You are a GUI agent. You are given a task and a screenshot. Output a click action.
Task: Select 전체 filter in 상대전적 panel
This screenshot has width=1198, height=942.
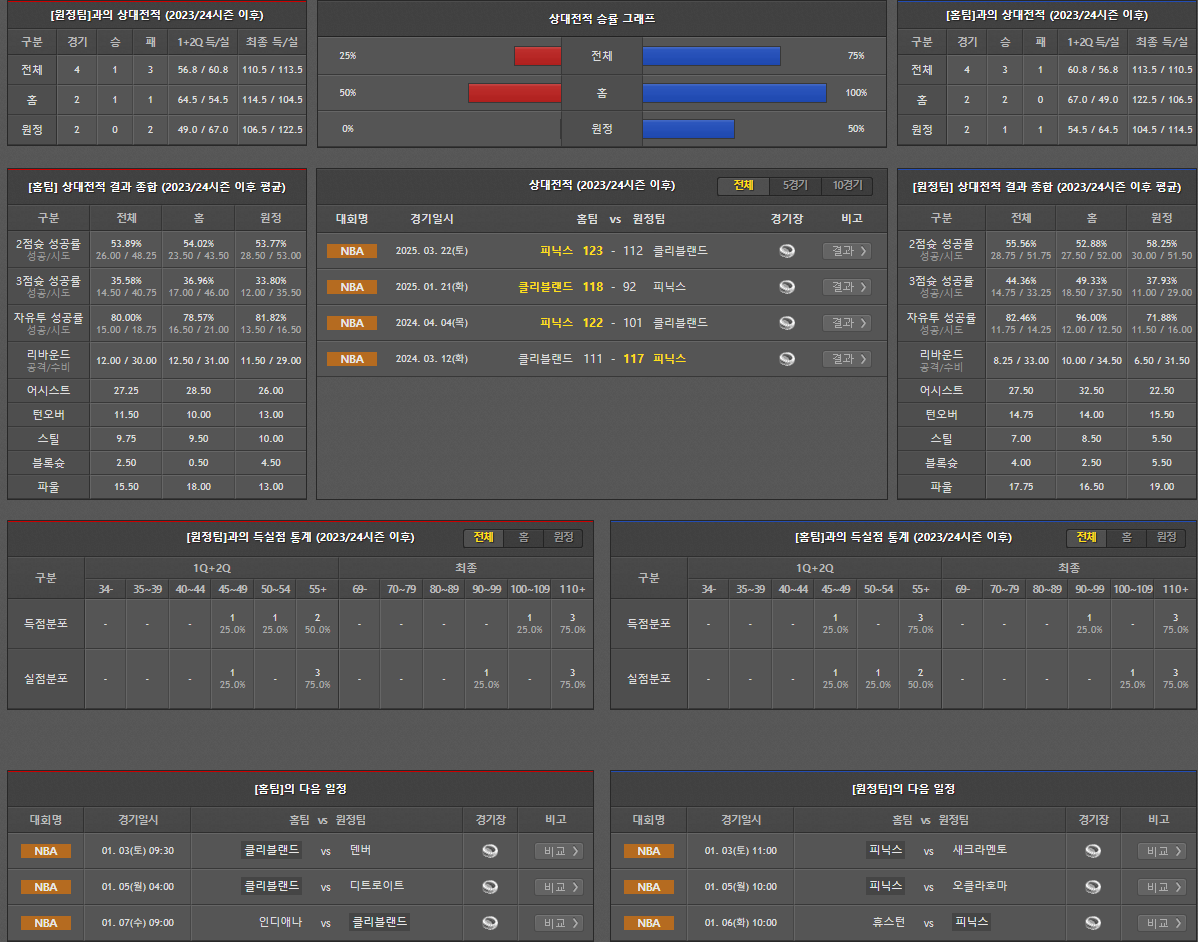click(744, 186)
